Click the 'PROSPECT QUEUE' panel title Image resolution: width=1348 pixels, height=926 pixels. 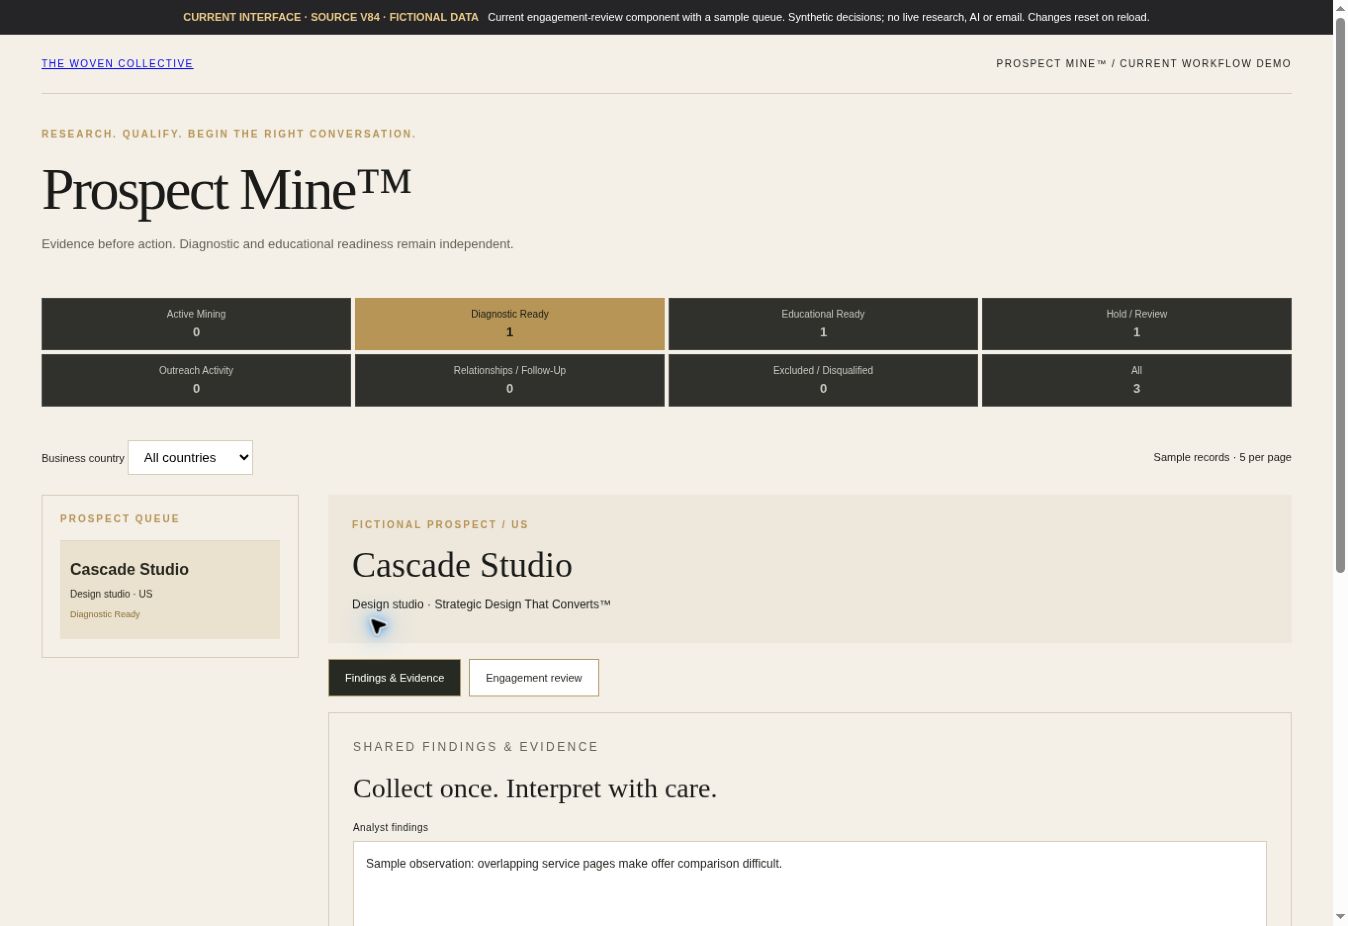click(120, 518)
